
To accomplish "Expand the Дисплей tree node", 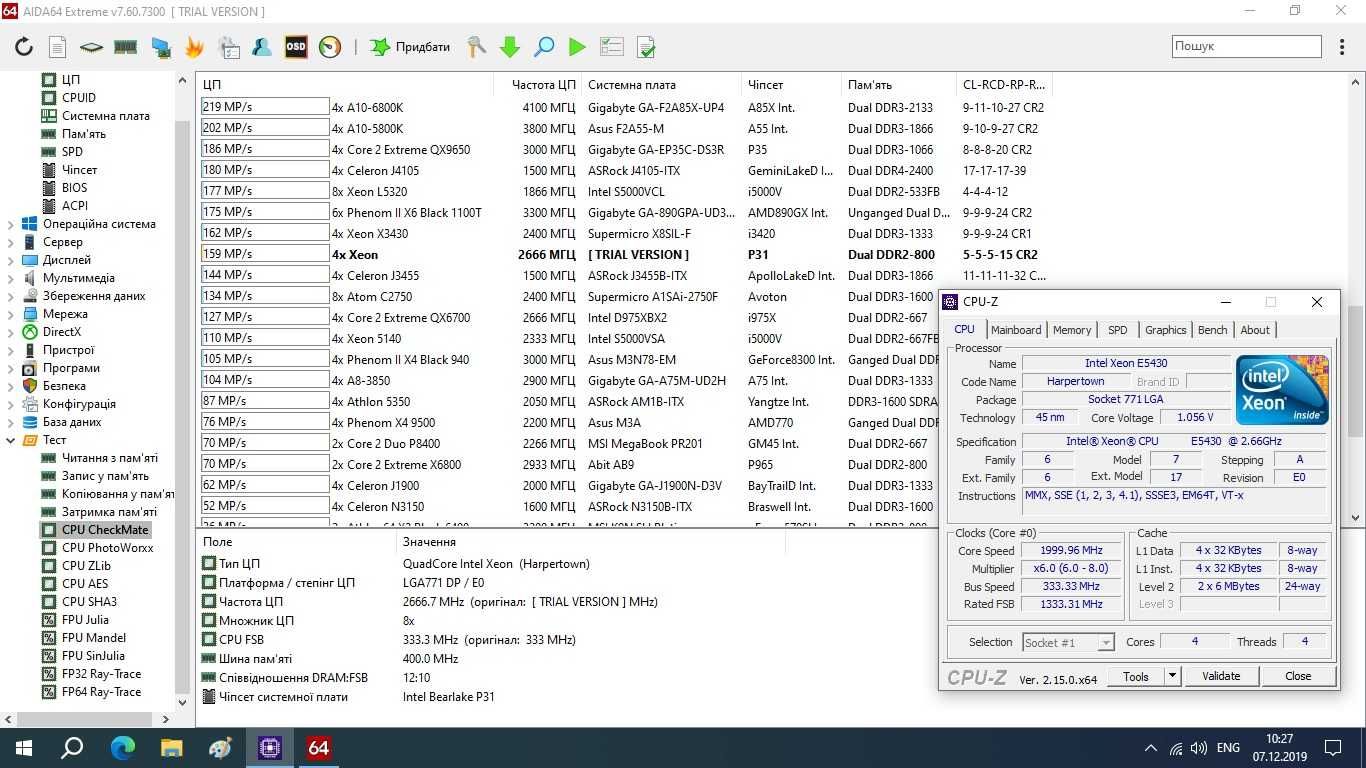I will pos(11,260).
